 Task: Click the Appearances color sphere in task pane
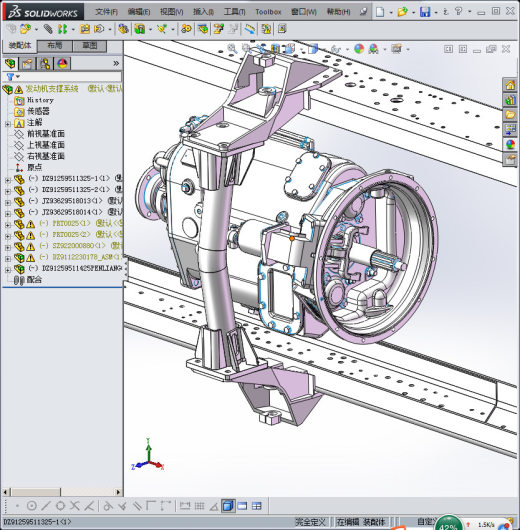point(510,144)
